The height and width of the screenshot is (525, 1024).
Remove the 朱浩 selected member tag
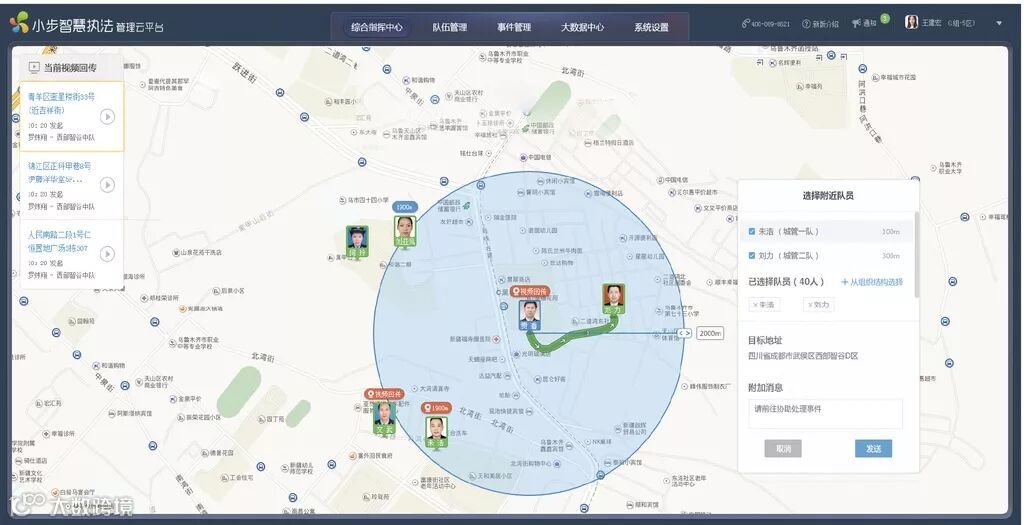(x=764, y=304)
